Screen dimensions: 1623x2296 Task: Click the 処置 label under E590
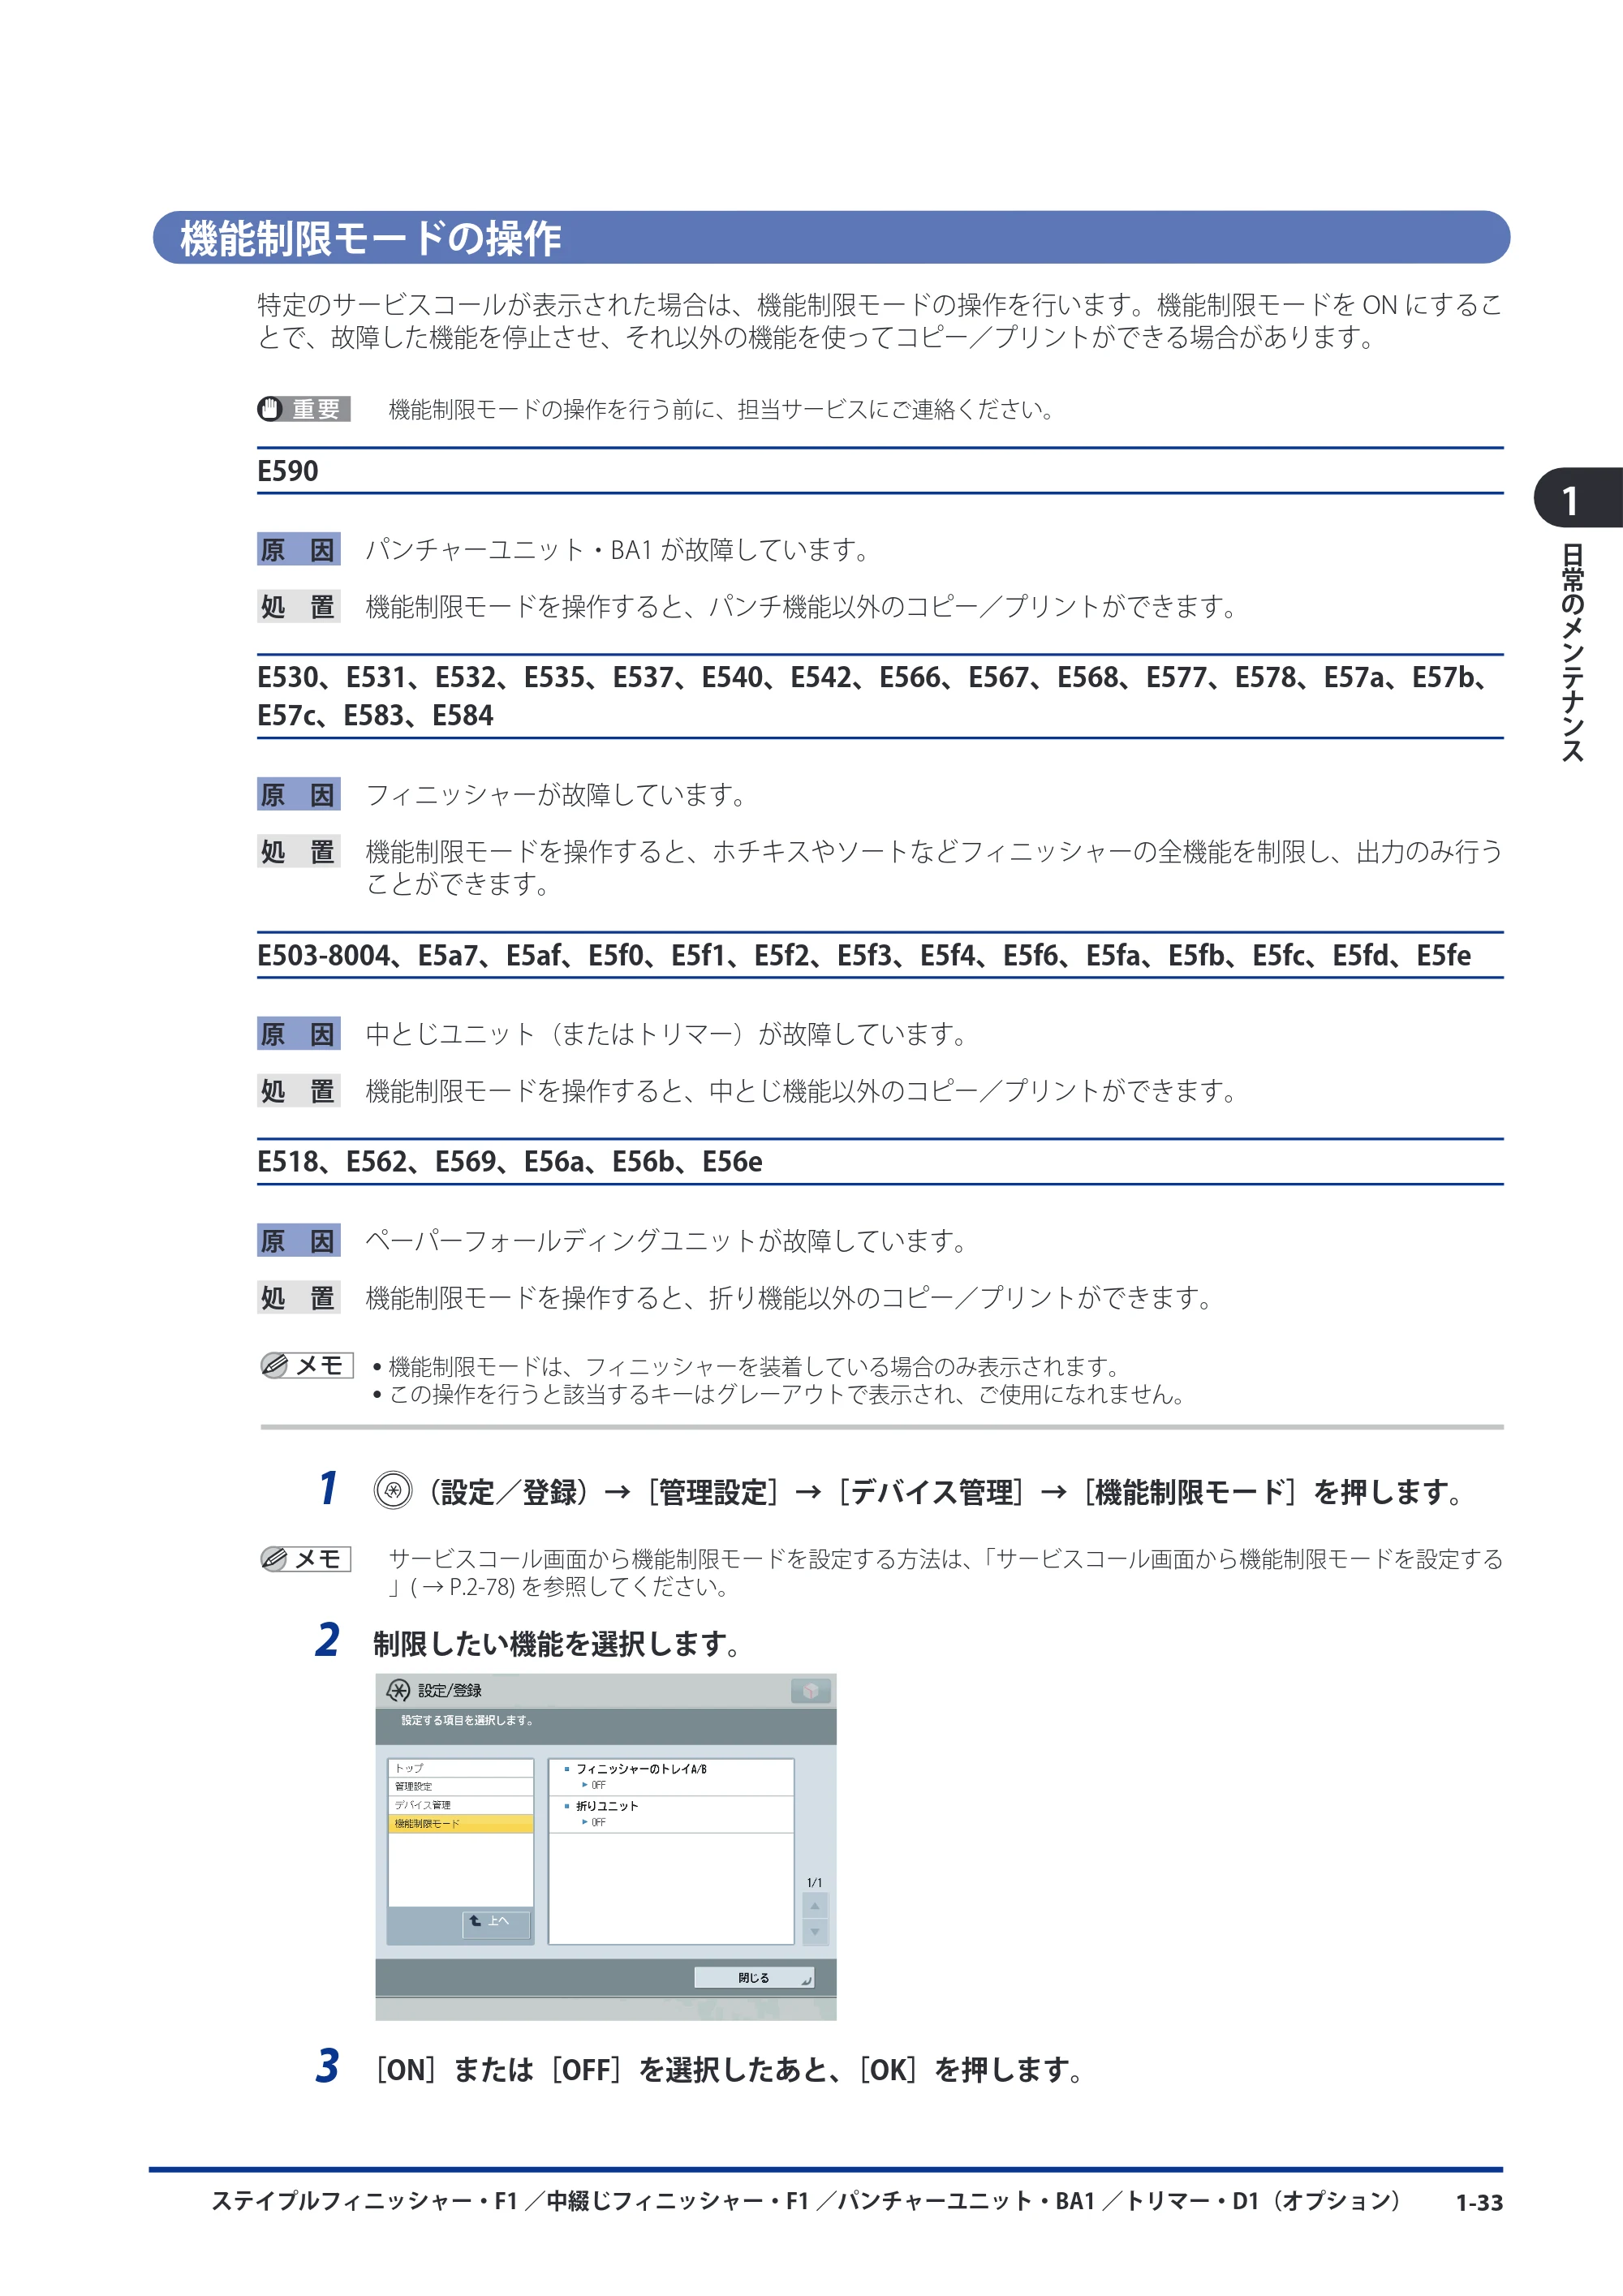click(x=298, y=606)
